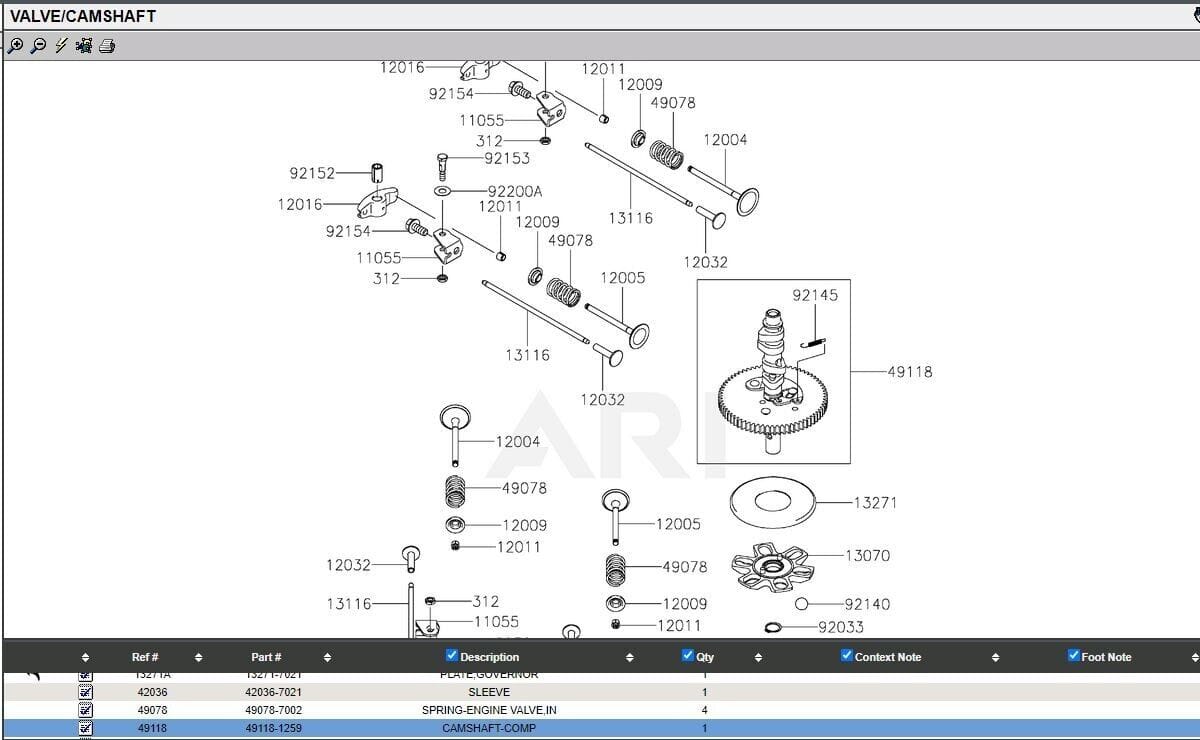Toggle the Qty column checkbox
Screen dimensions: 1200x740
click(x=687, y=656)
